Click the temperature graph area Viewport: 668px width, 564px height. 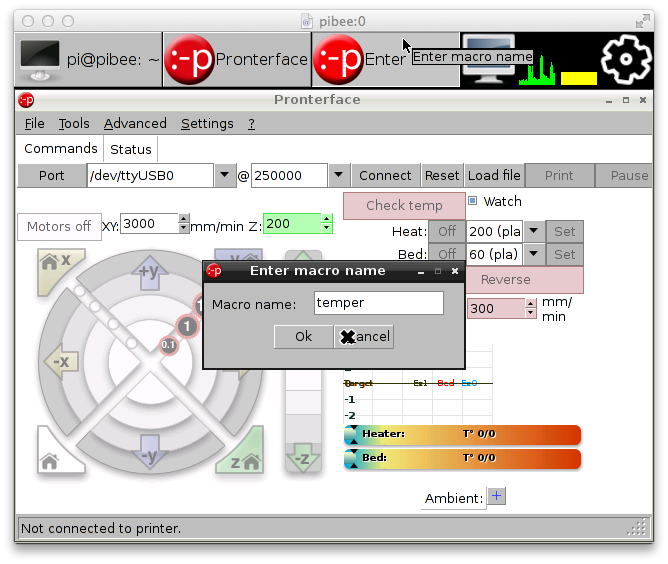(x=418, y=383)
